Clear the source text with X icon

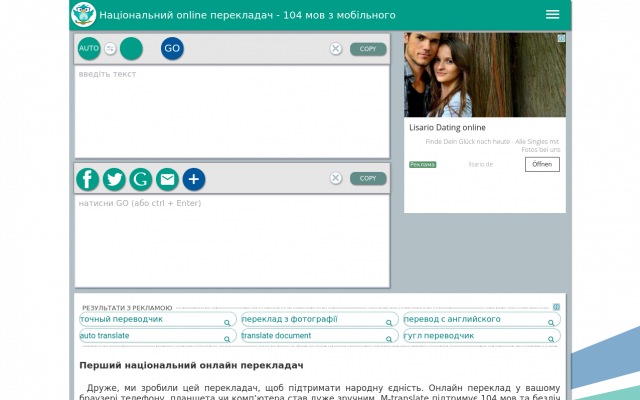pyautogui.click(x=336, y=49)
